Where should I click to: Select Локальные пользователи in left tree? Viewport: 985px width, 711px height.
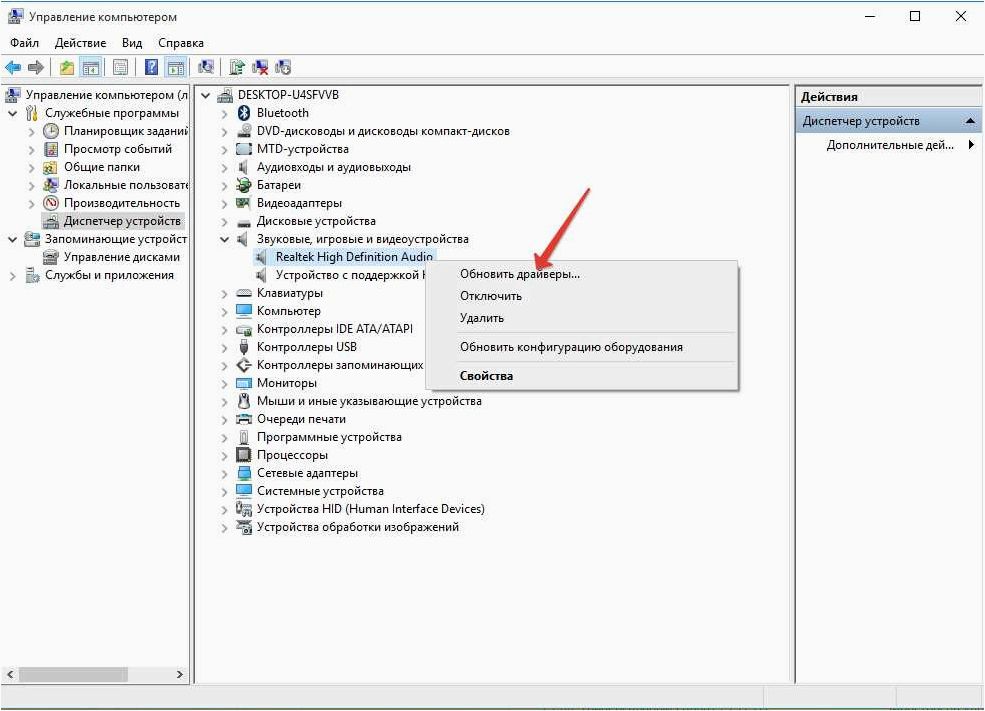(x=126, y=185)
